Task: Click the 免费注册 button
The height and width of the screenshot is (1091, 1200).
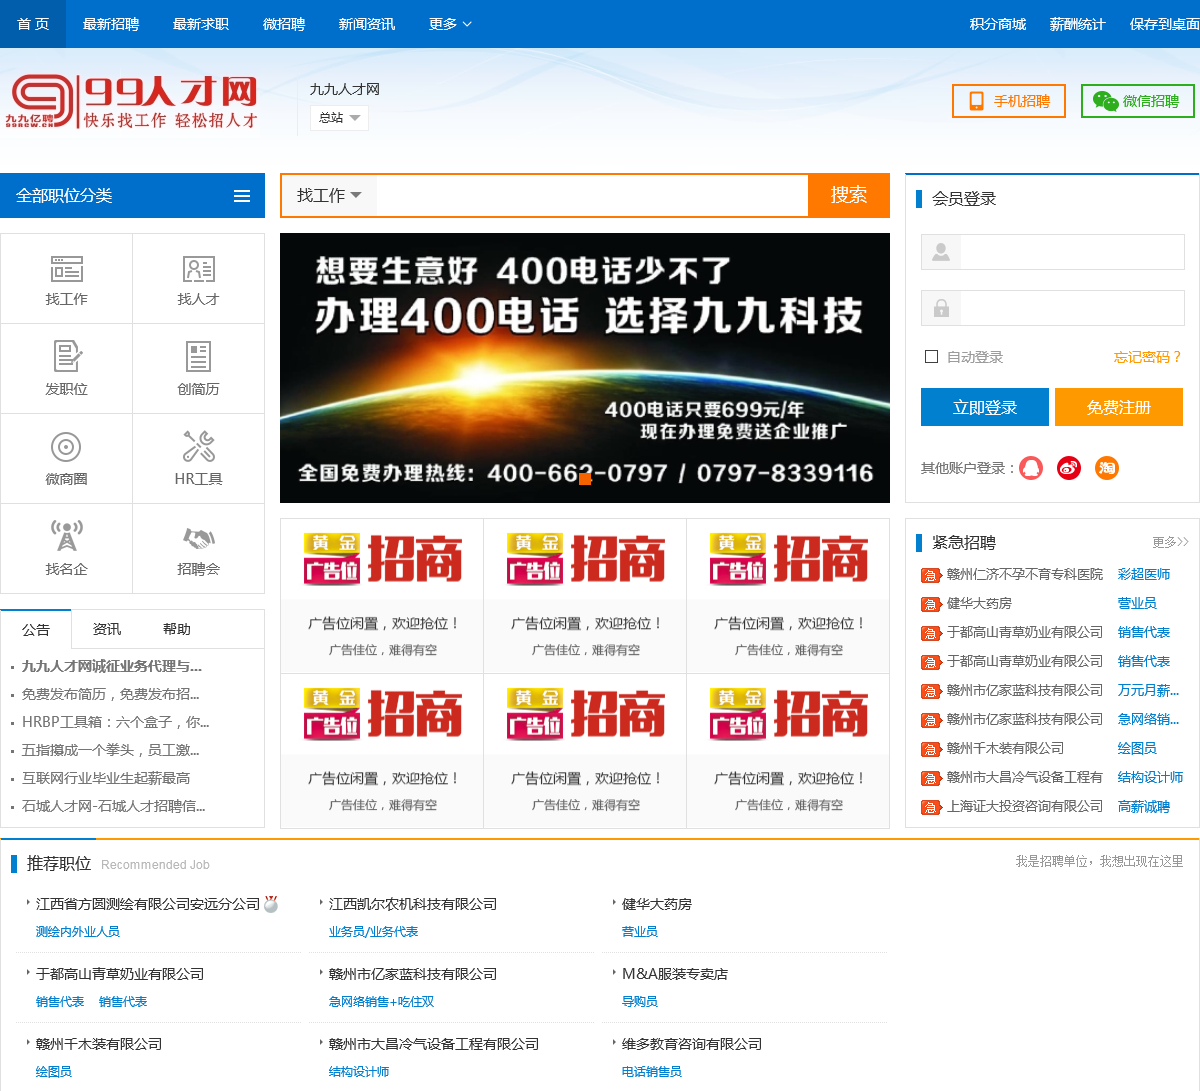Action: click(x=1119, y=407)
